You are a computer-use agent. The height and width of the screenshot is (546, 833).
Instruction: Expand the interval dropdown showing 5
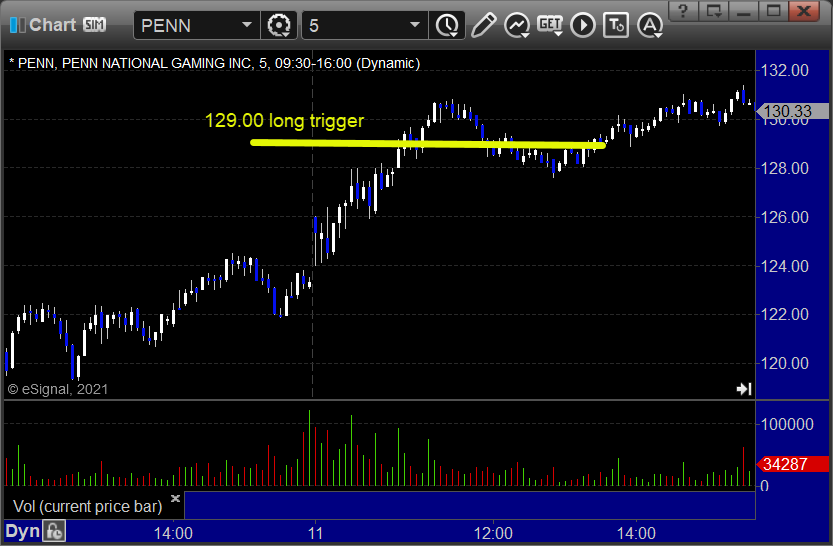coord(415,25)
